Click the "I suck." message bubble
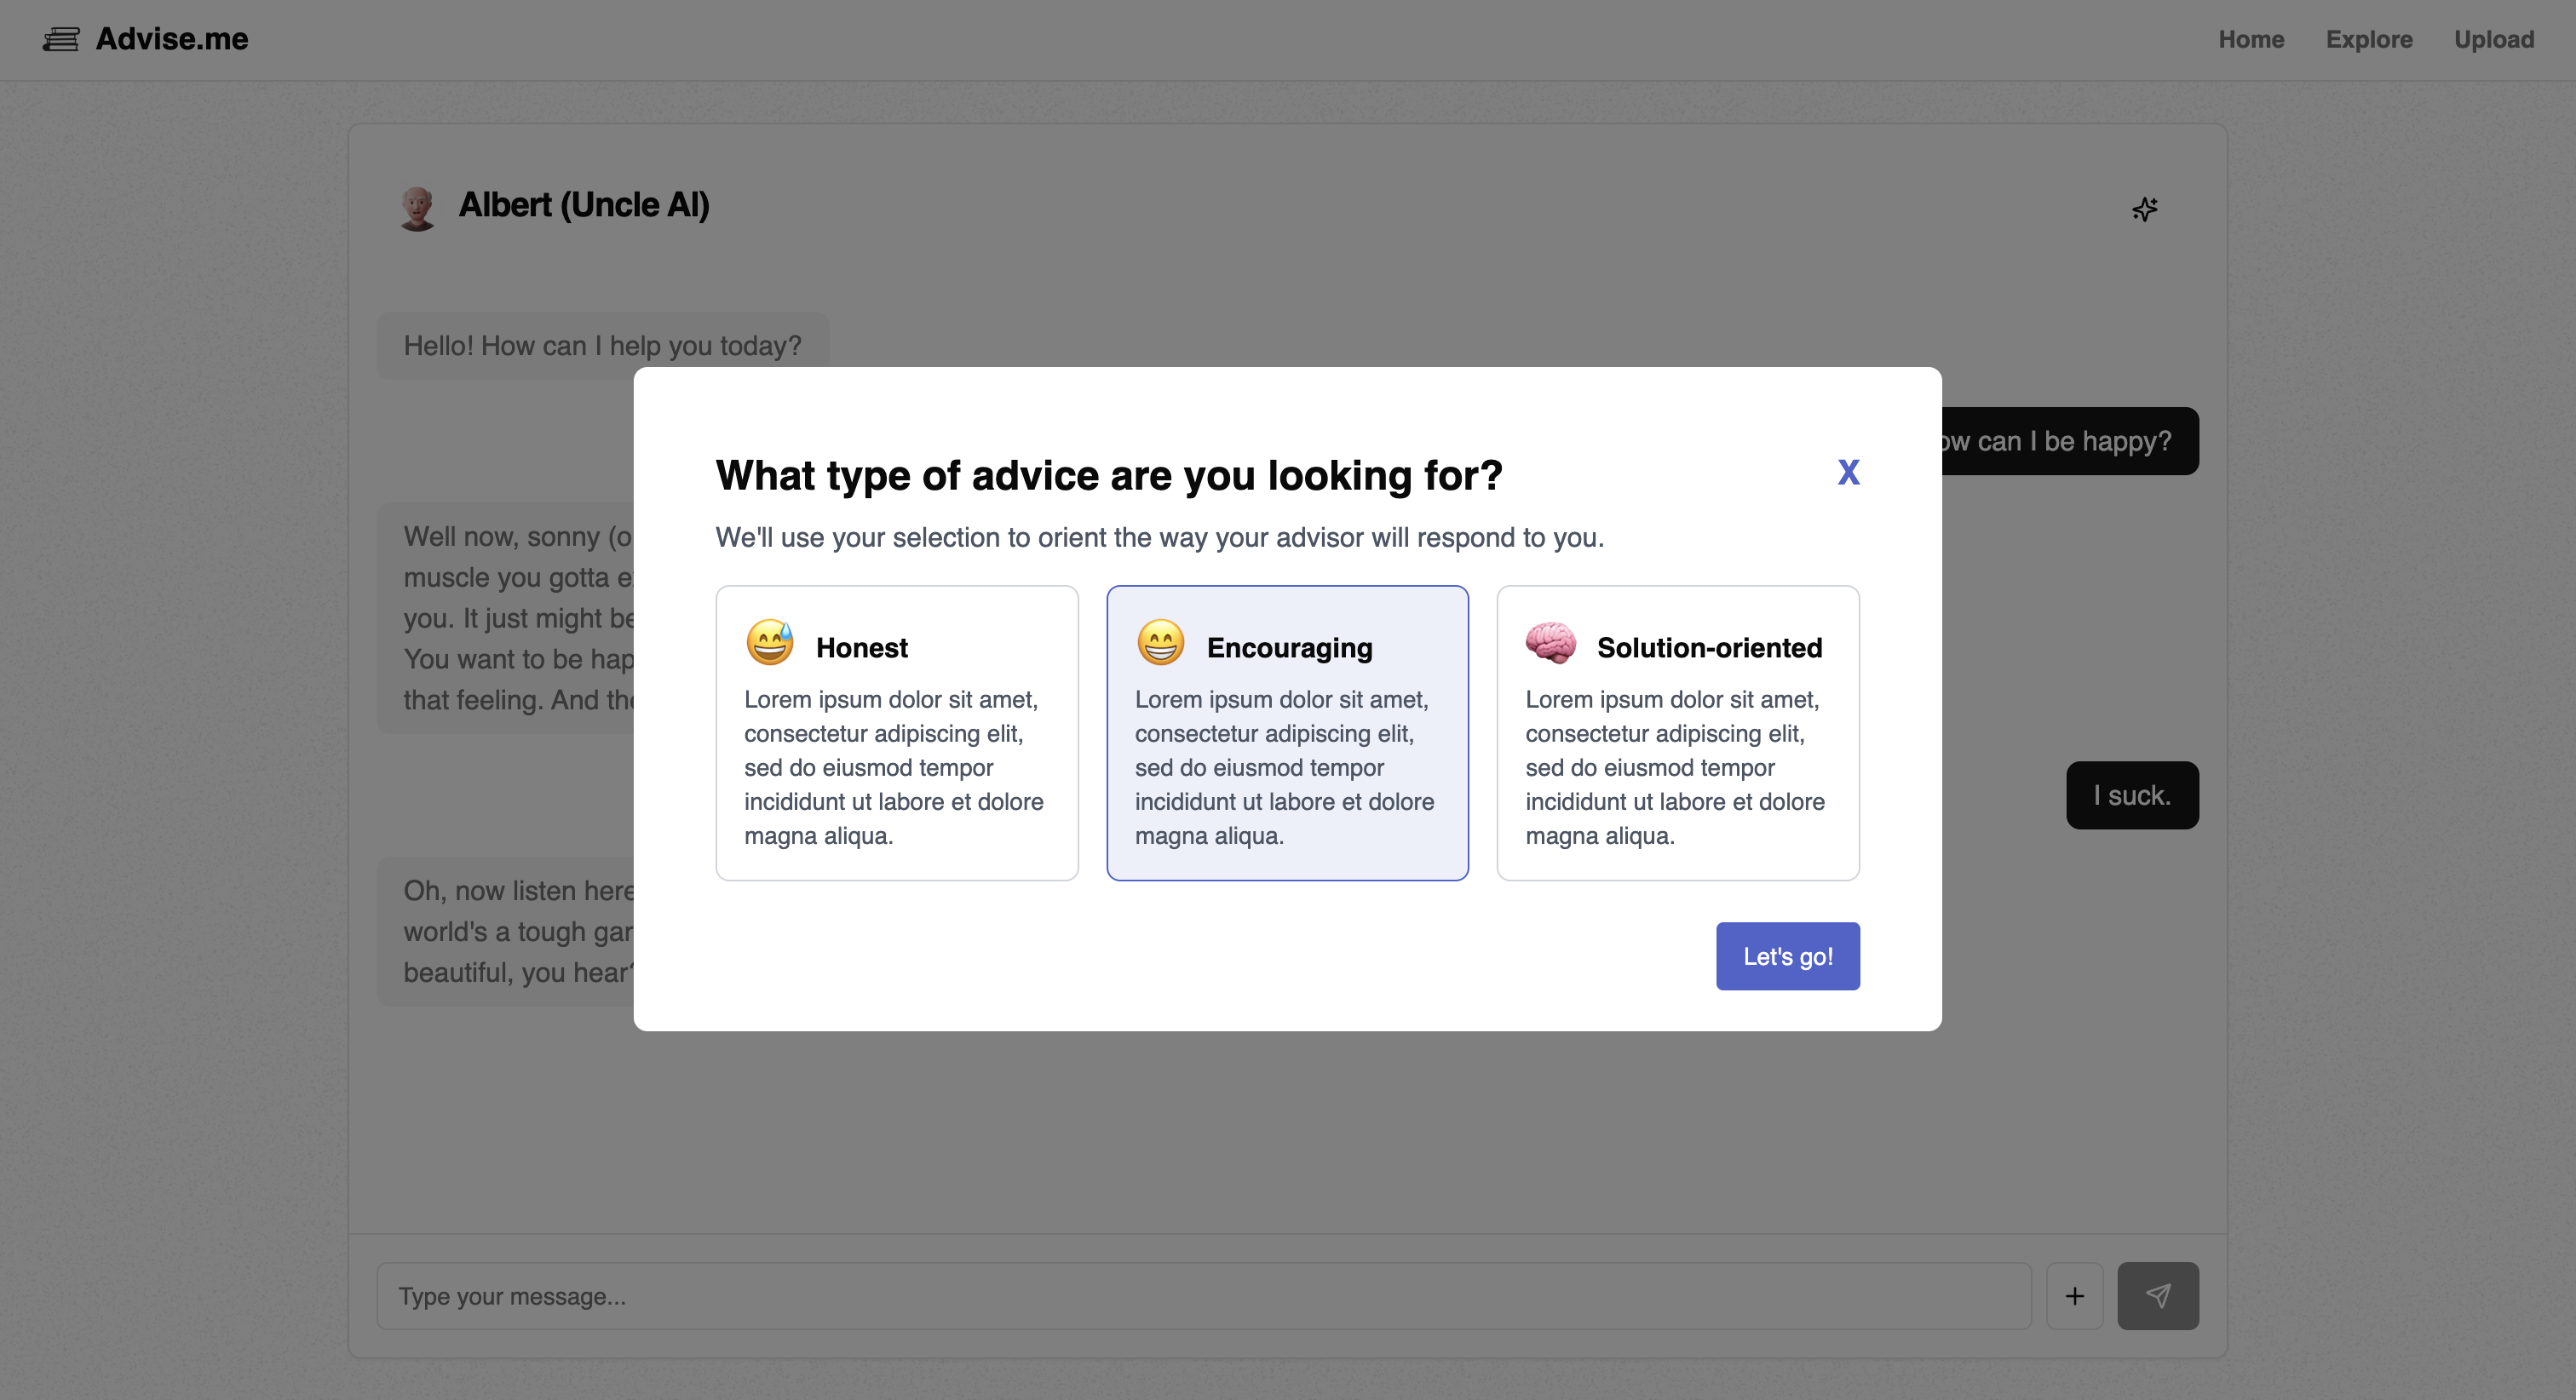Viewport: 2576px width, 1400px height. (2131, 796)
